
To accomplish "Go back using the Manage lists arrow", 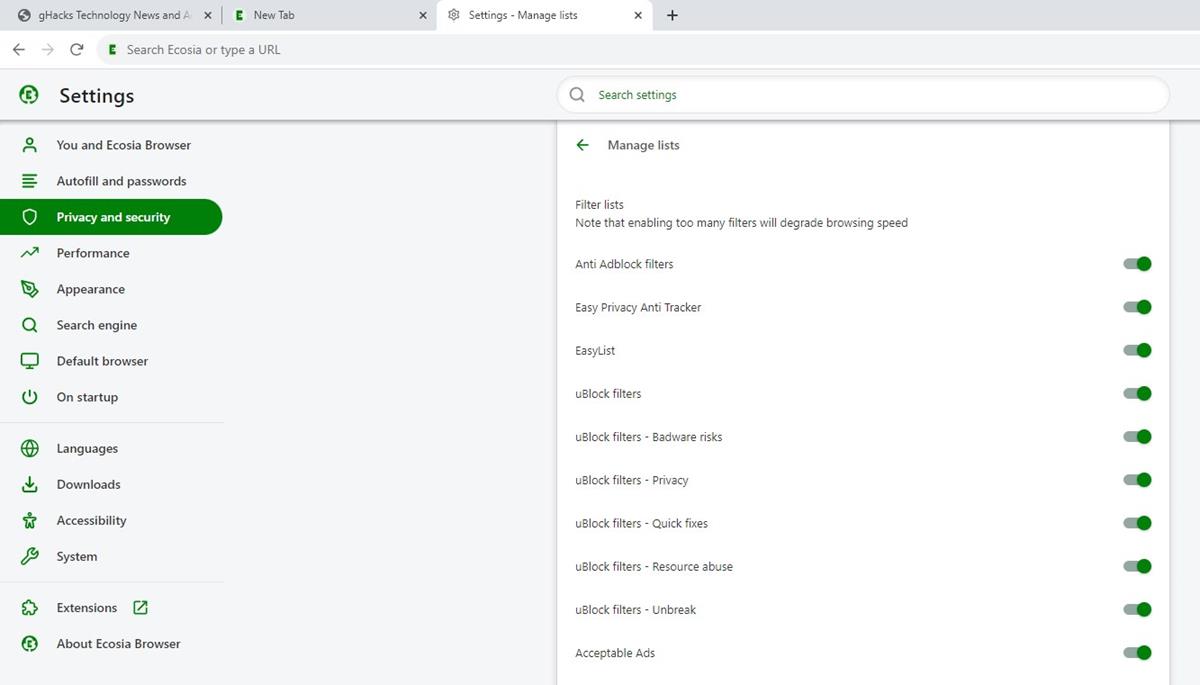I will coord(582,144).
